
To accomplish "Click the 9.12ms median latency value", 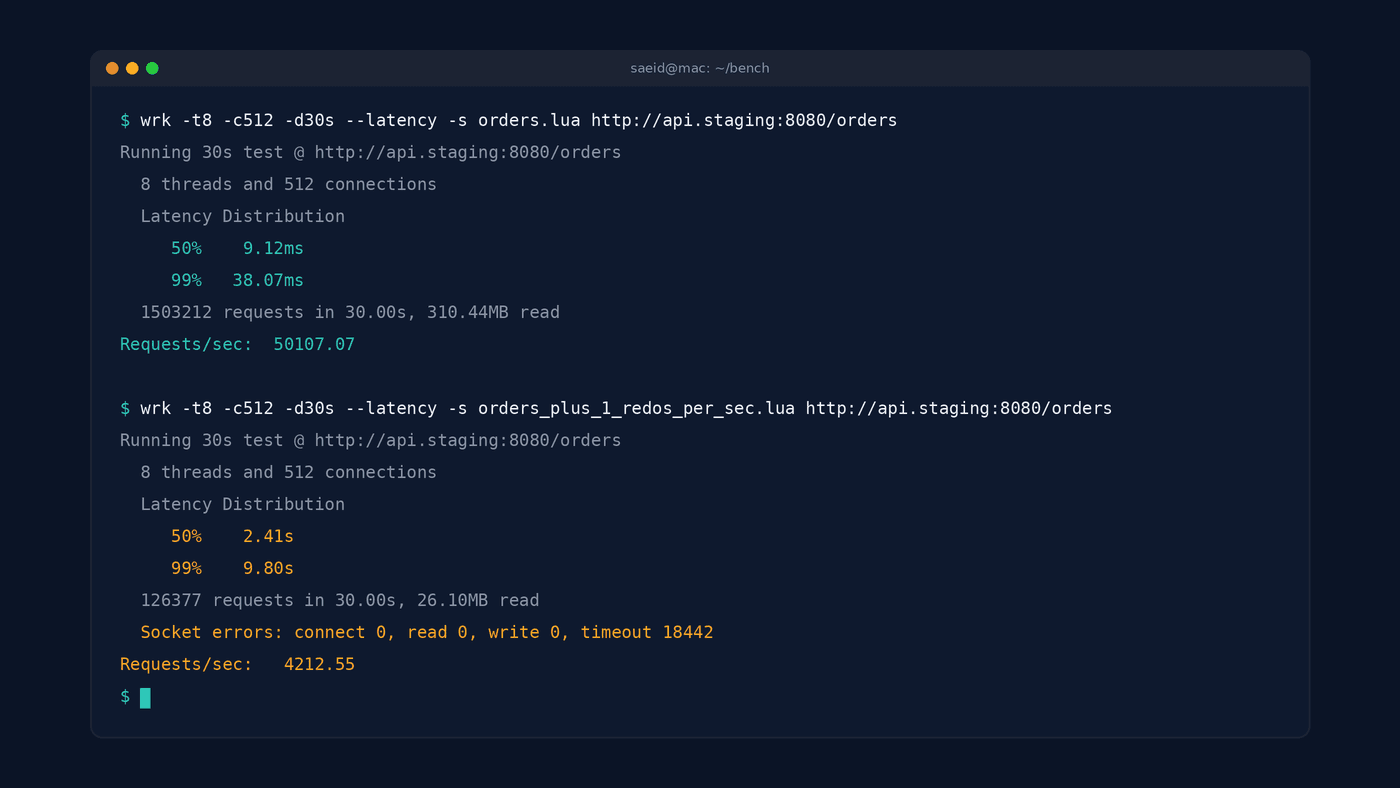I will (x=273, y=248).
